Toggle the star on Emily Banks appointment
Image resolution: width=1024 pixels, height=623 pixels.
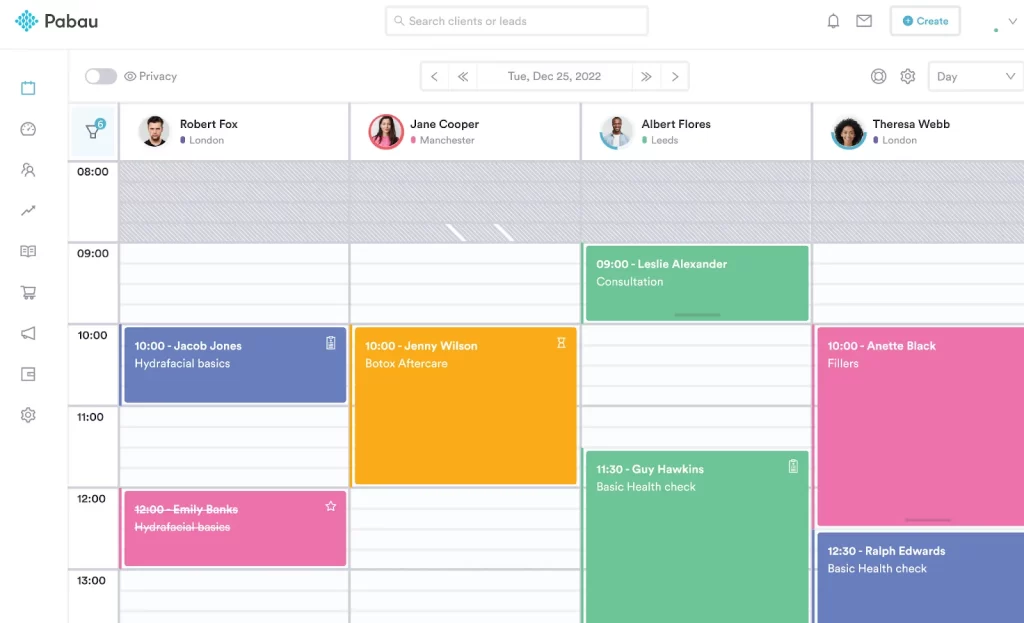(331, 507)
